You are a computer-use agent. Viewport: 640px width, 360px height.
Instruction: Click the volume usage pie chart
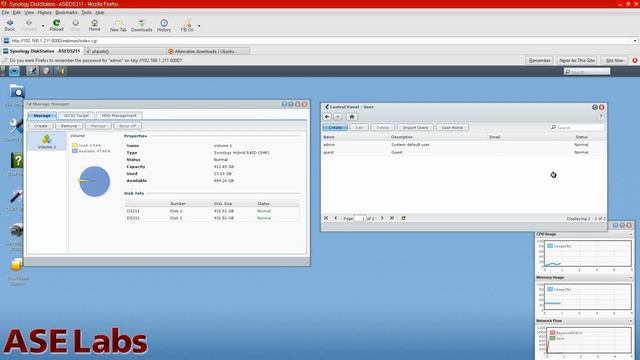[x=94, y=181]
